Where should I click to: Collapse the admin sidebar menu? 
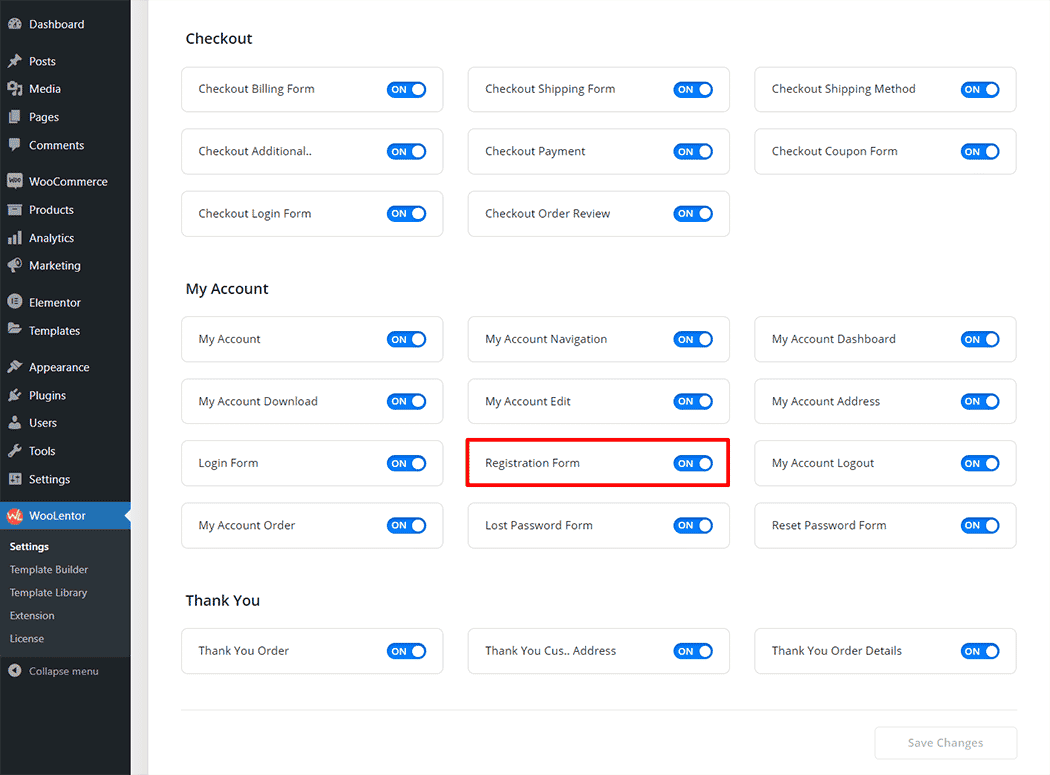54,671
